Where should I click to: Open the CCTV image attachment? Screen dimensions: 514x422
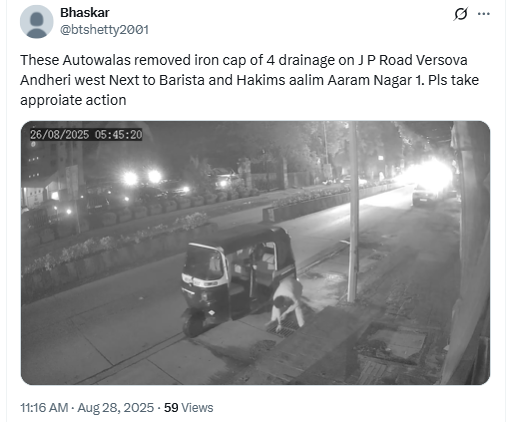[255, 253]
